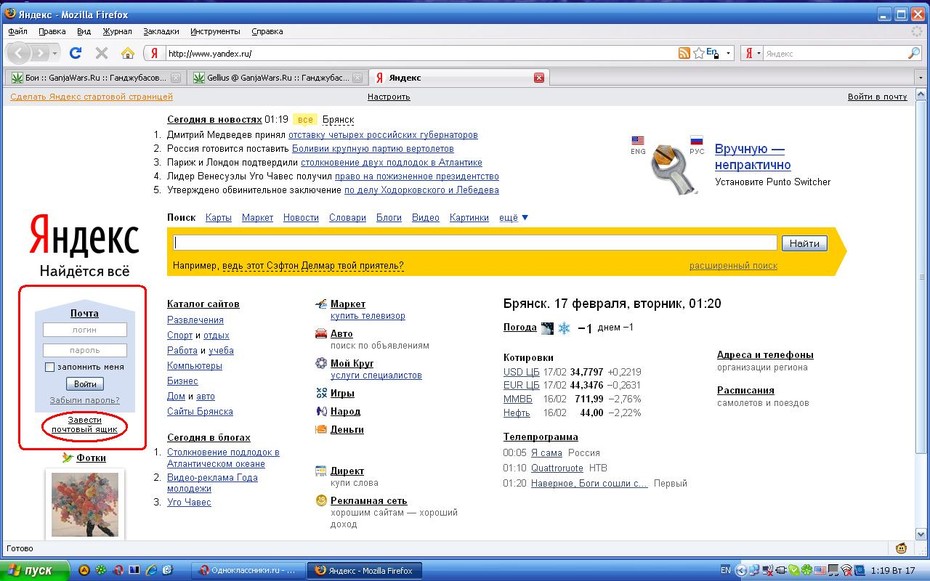The image size is (930, 581).
Task: Click the page scrollbar down arrow
Action: pyautogui.click(x=921, y=534)
